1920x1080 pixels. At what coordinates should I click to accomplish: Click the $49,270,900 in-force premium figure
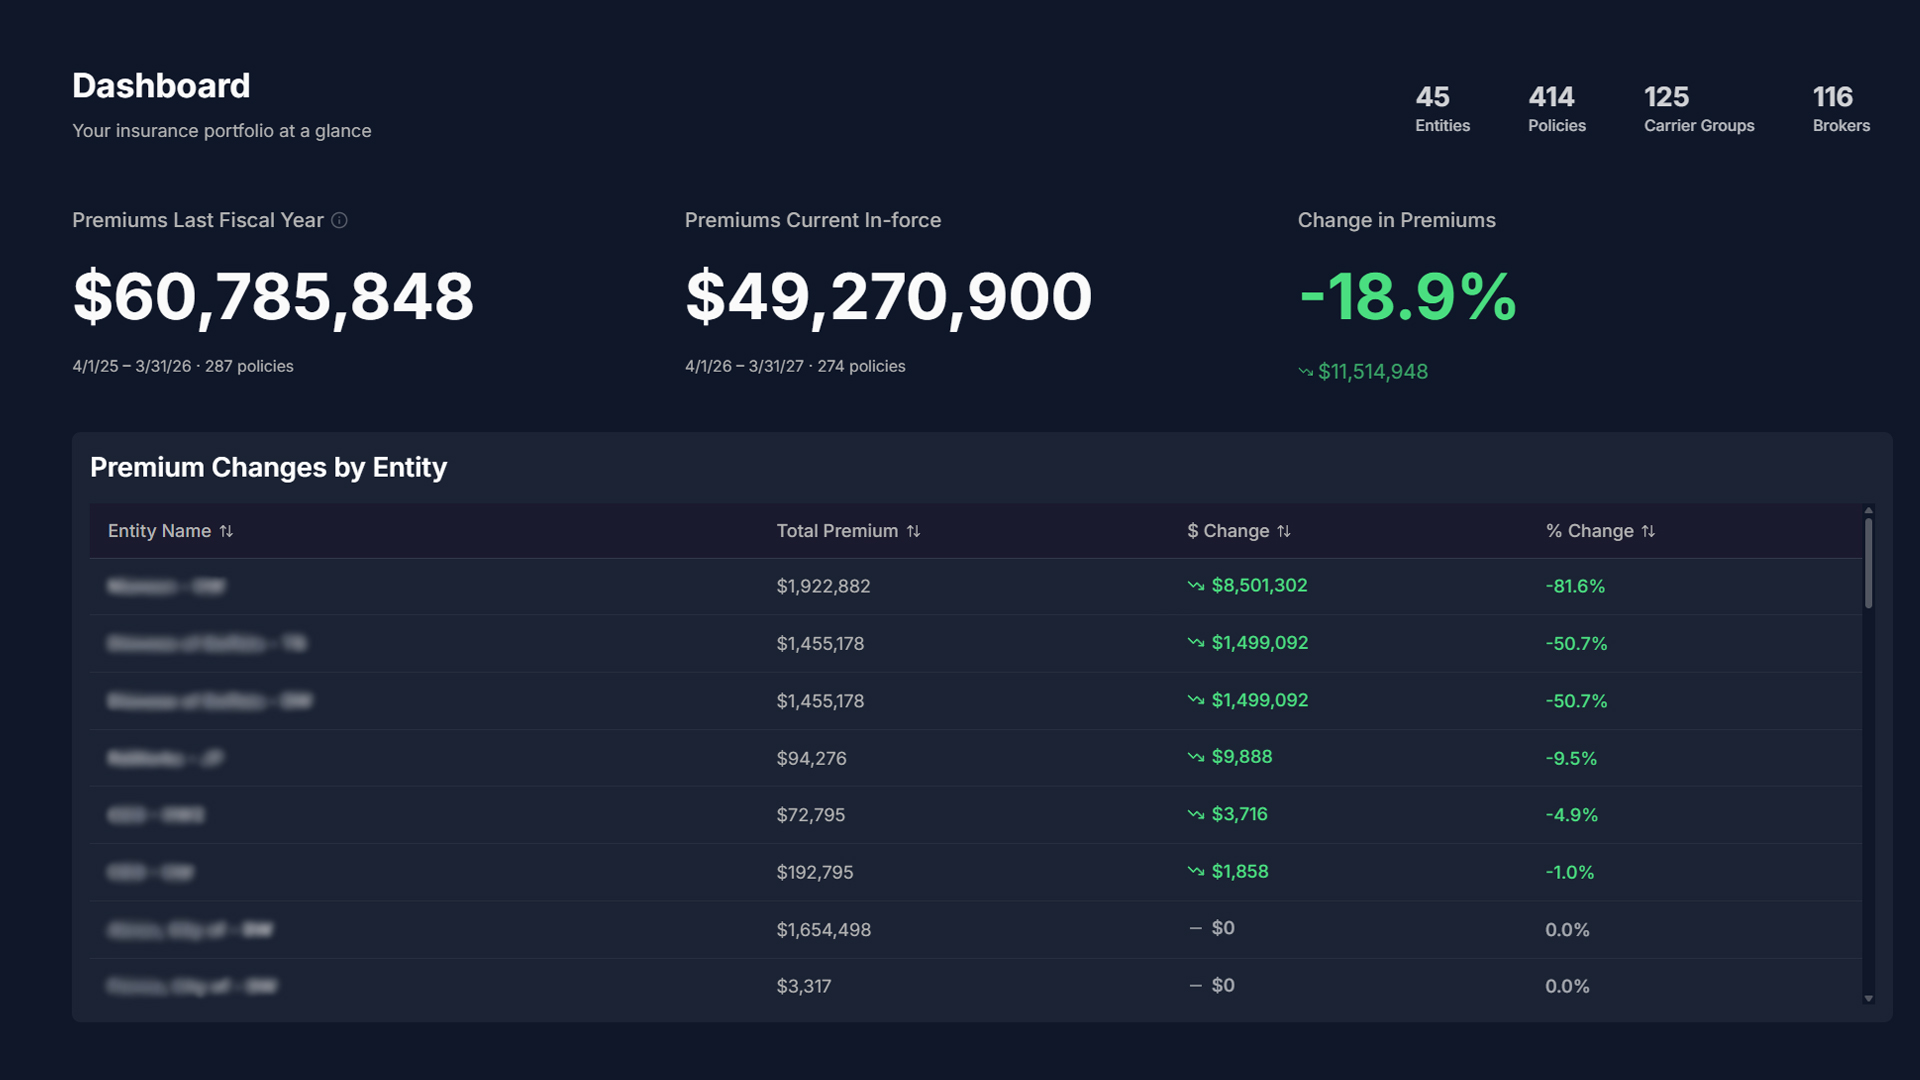888,296
